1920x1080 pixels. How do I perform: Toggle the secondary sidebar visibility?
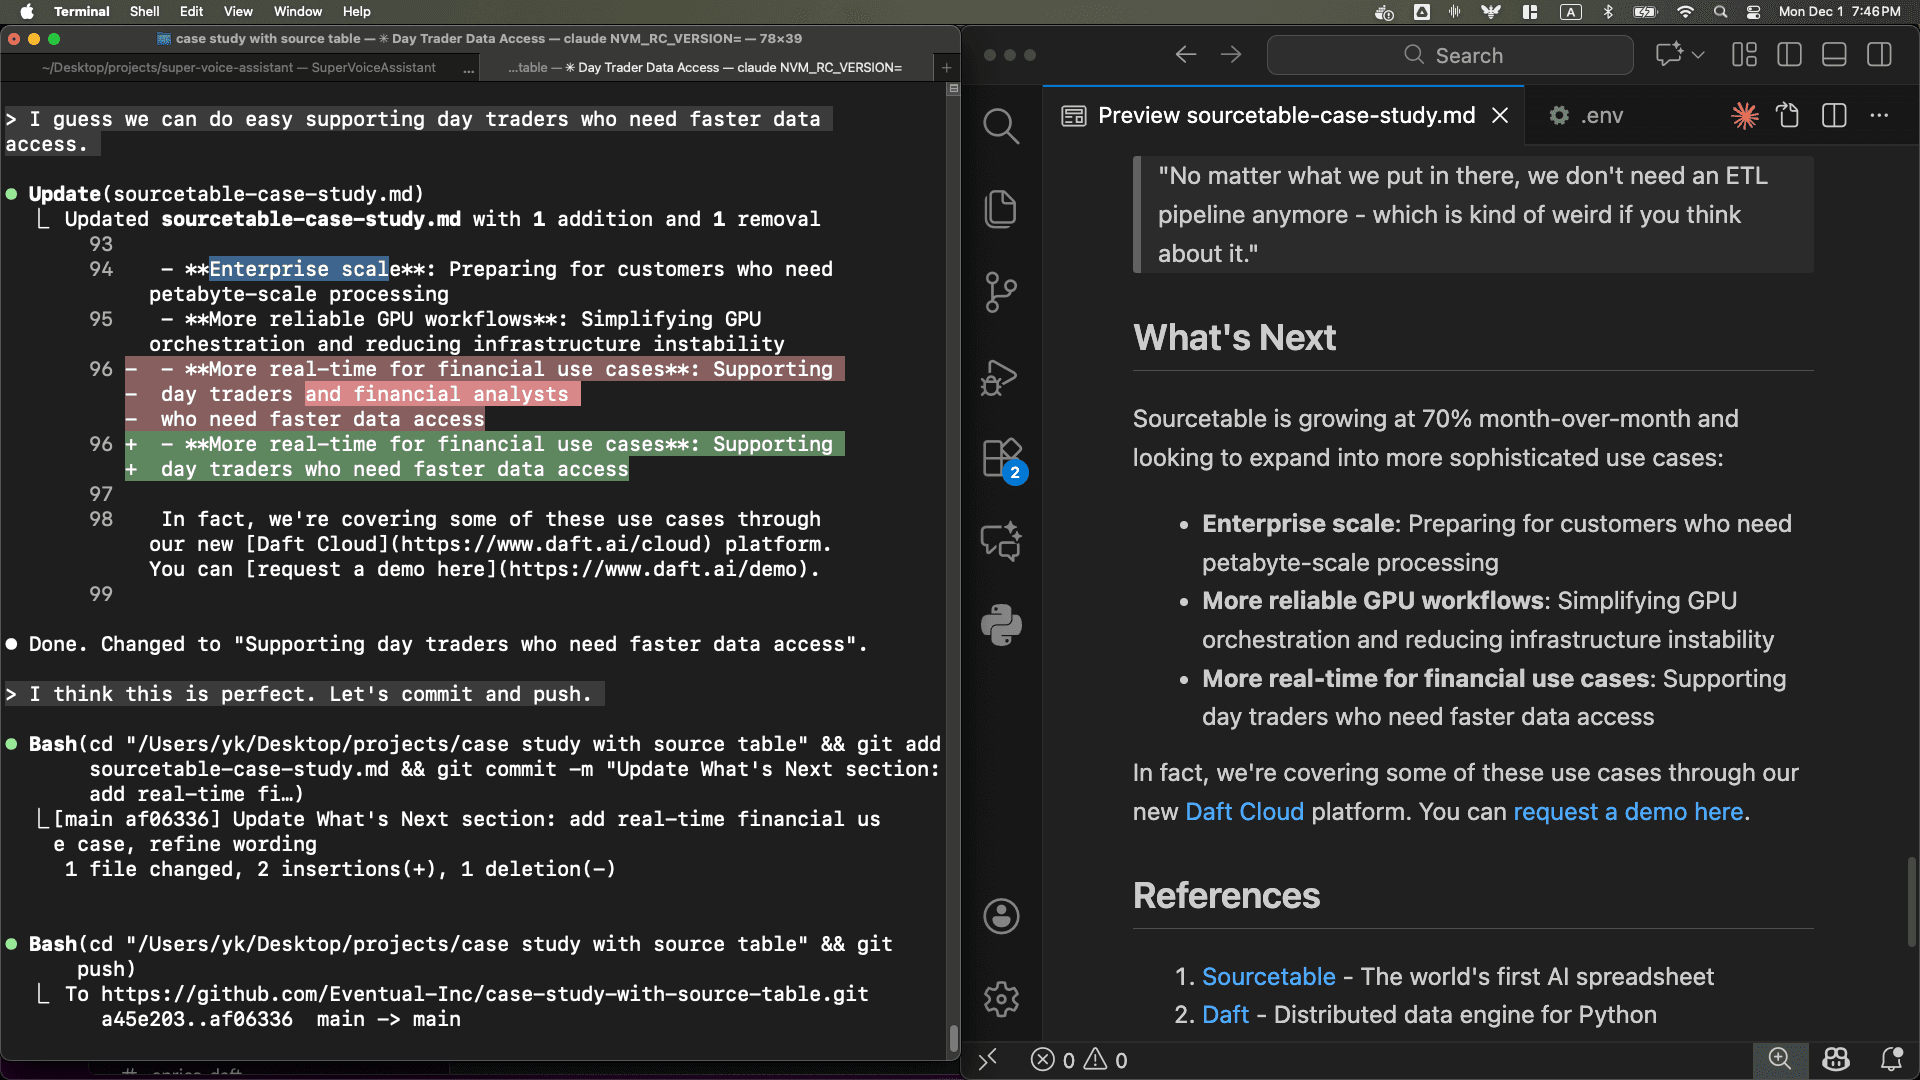pos(1880,55)
